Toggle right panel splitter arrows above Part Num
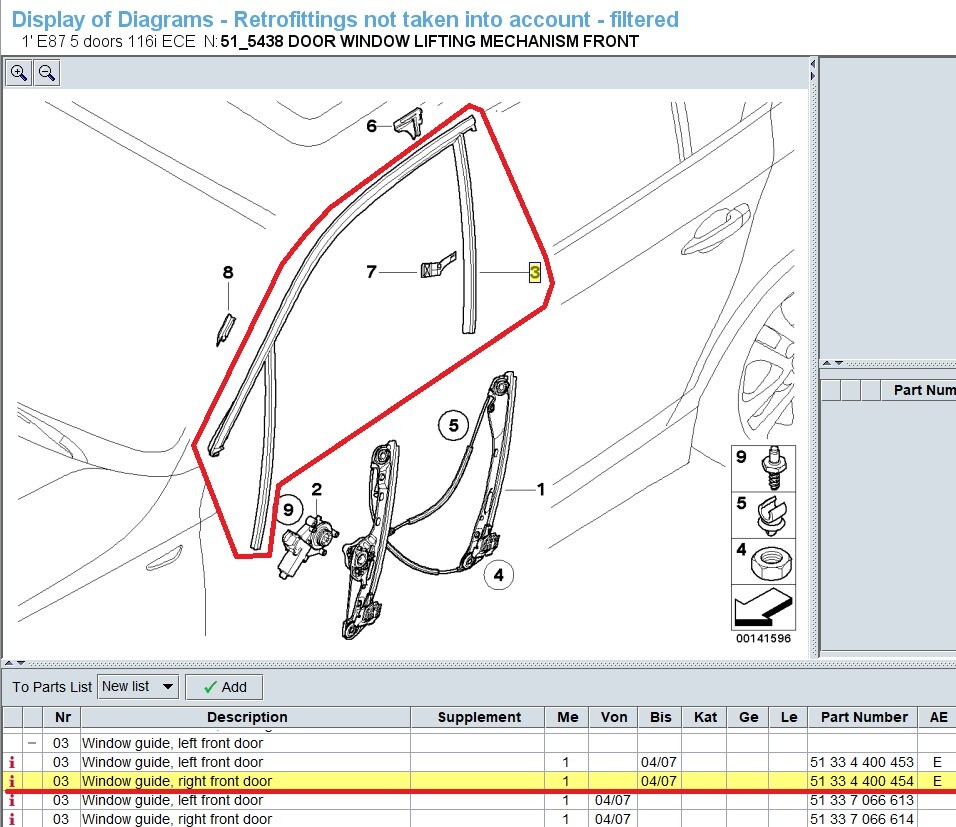The image size is (956, 827). pyautogui.click(x=833, y=363)
